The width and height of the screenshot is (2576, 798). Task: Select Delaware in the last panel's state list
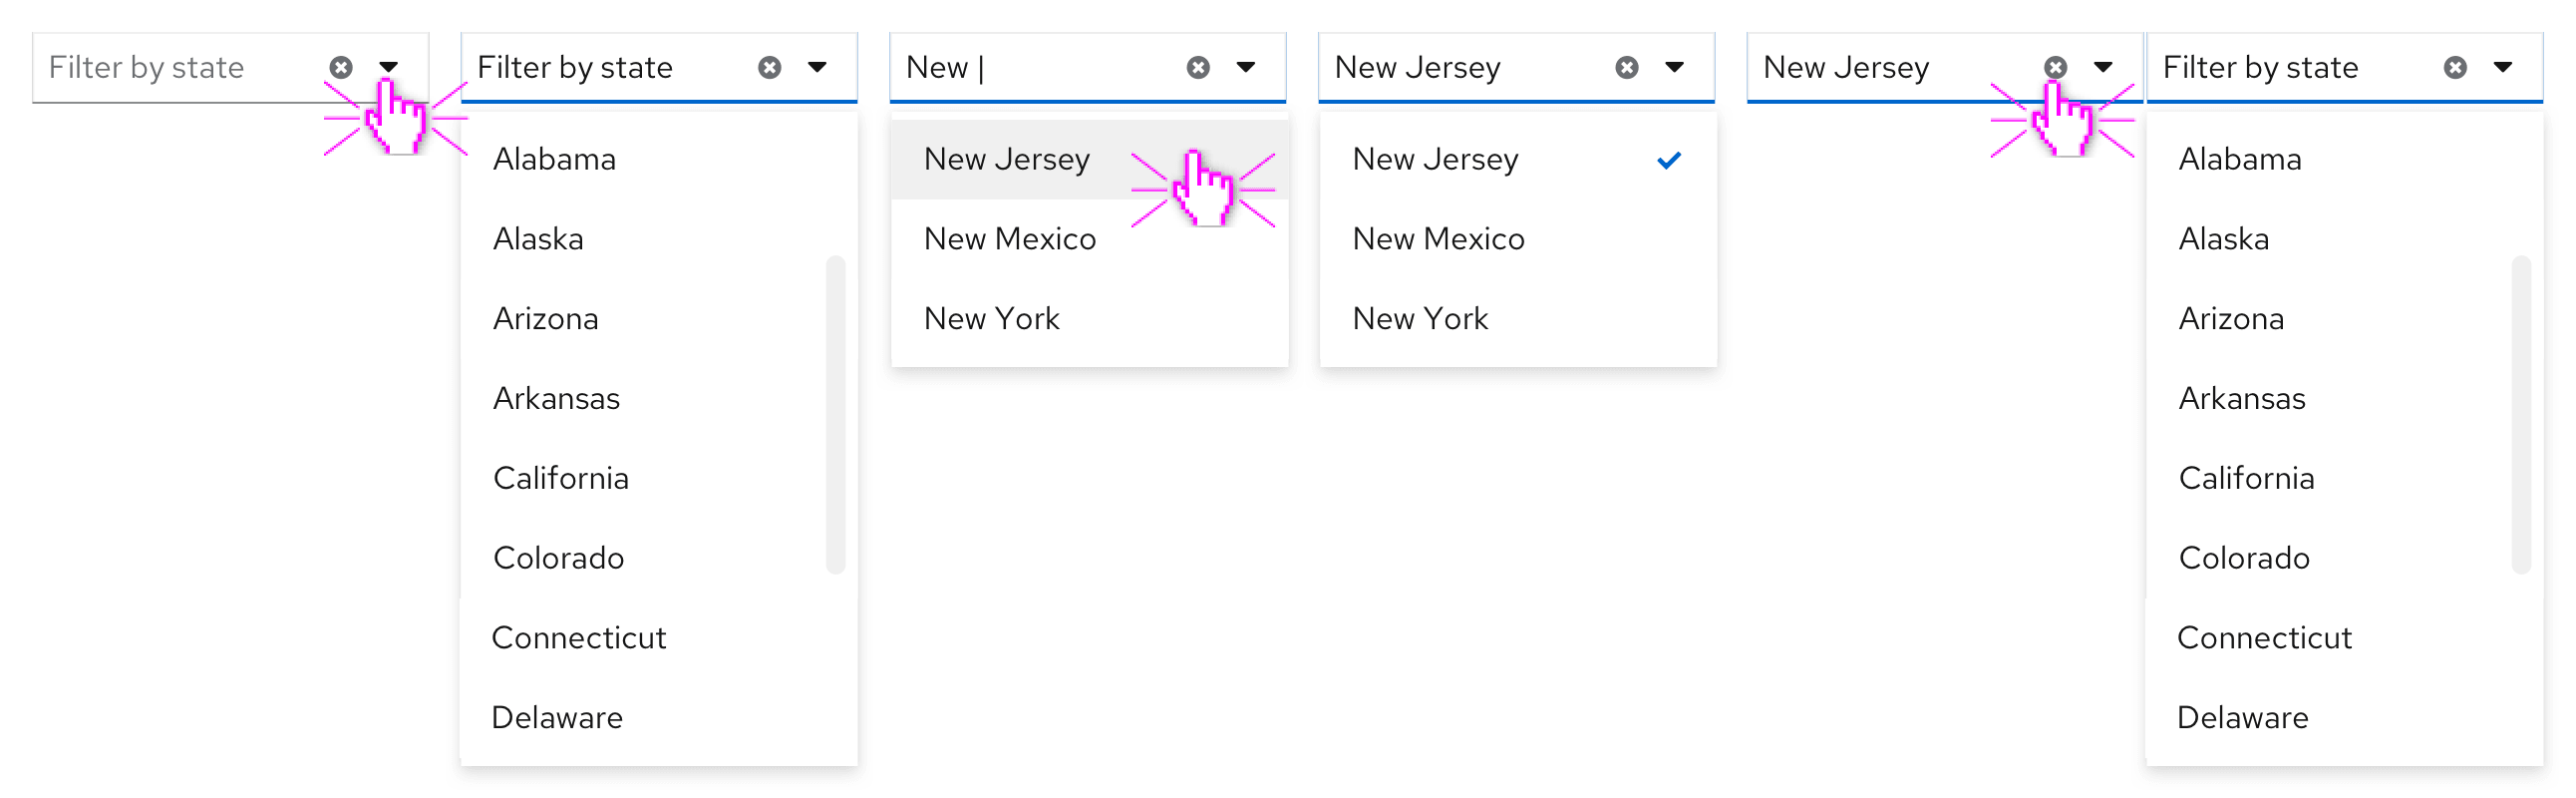point(2242,717)
